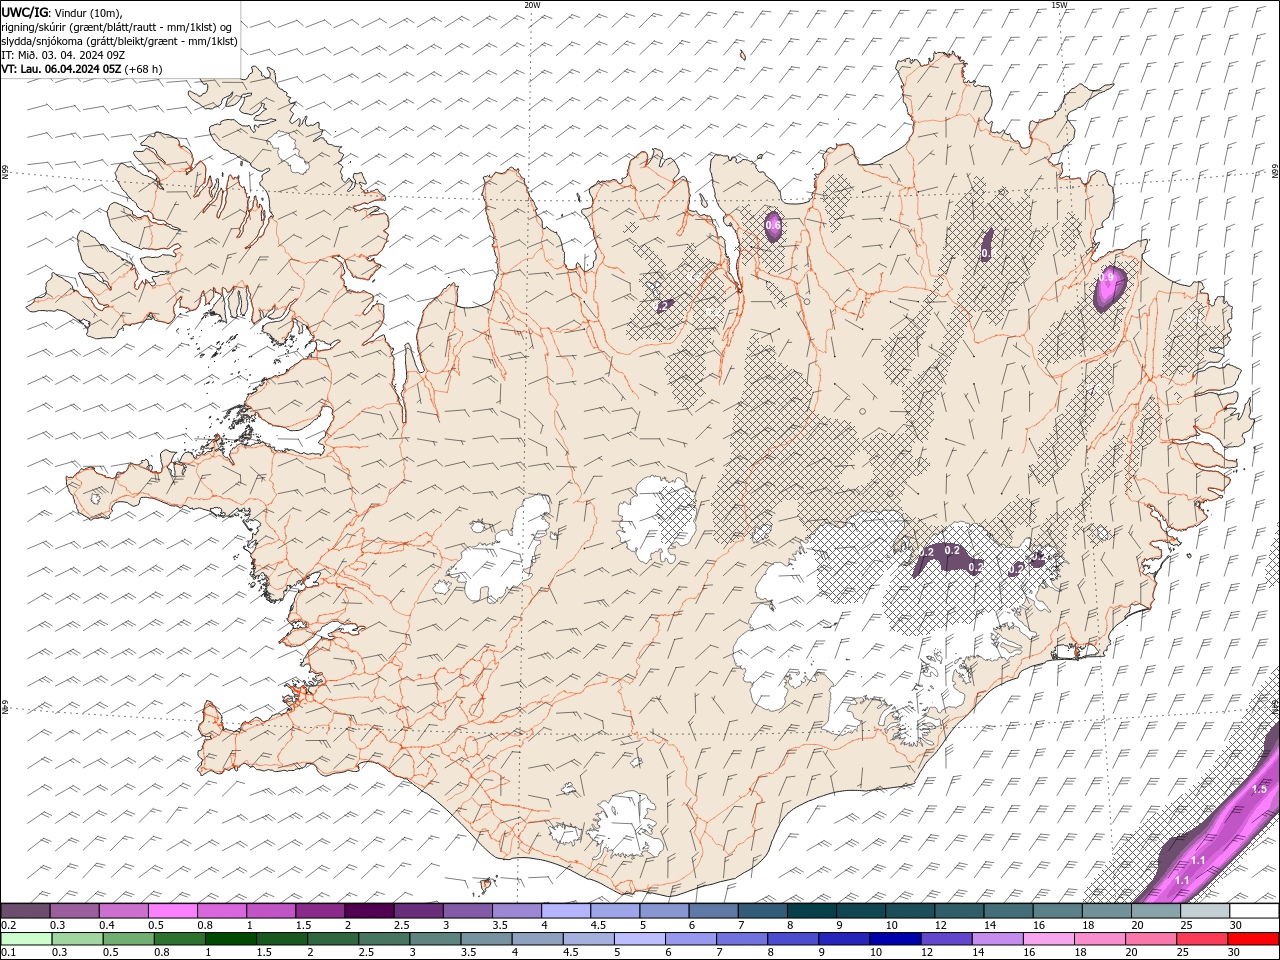Click the 0.1 palest green swatch in lower legend

pos(26,939)
